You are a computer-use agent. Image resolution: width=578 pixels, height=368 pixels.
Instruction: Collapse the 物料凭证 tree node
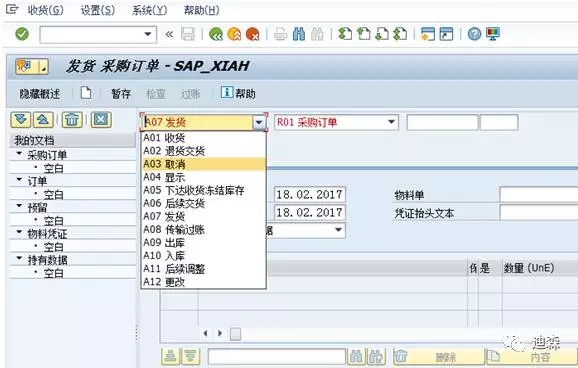click(19, 232)
